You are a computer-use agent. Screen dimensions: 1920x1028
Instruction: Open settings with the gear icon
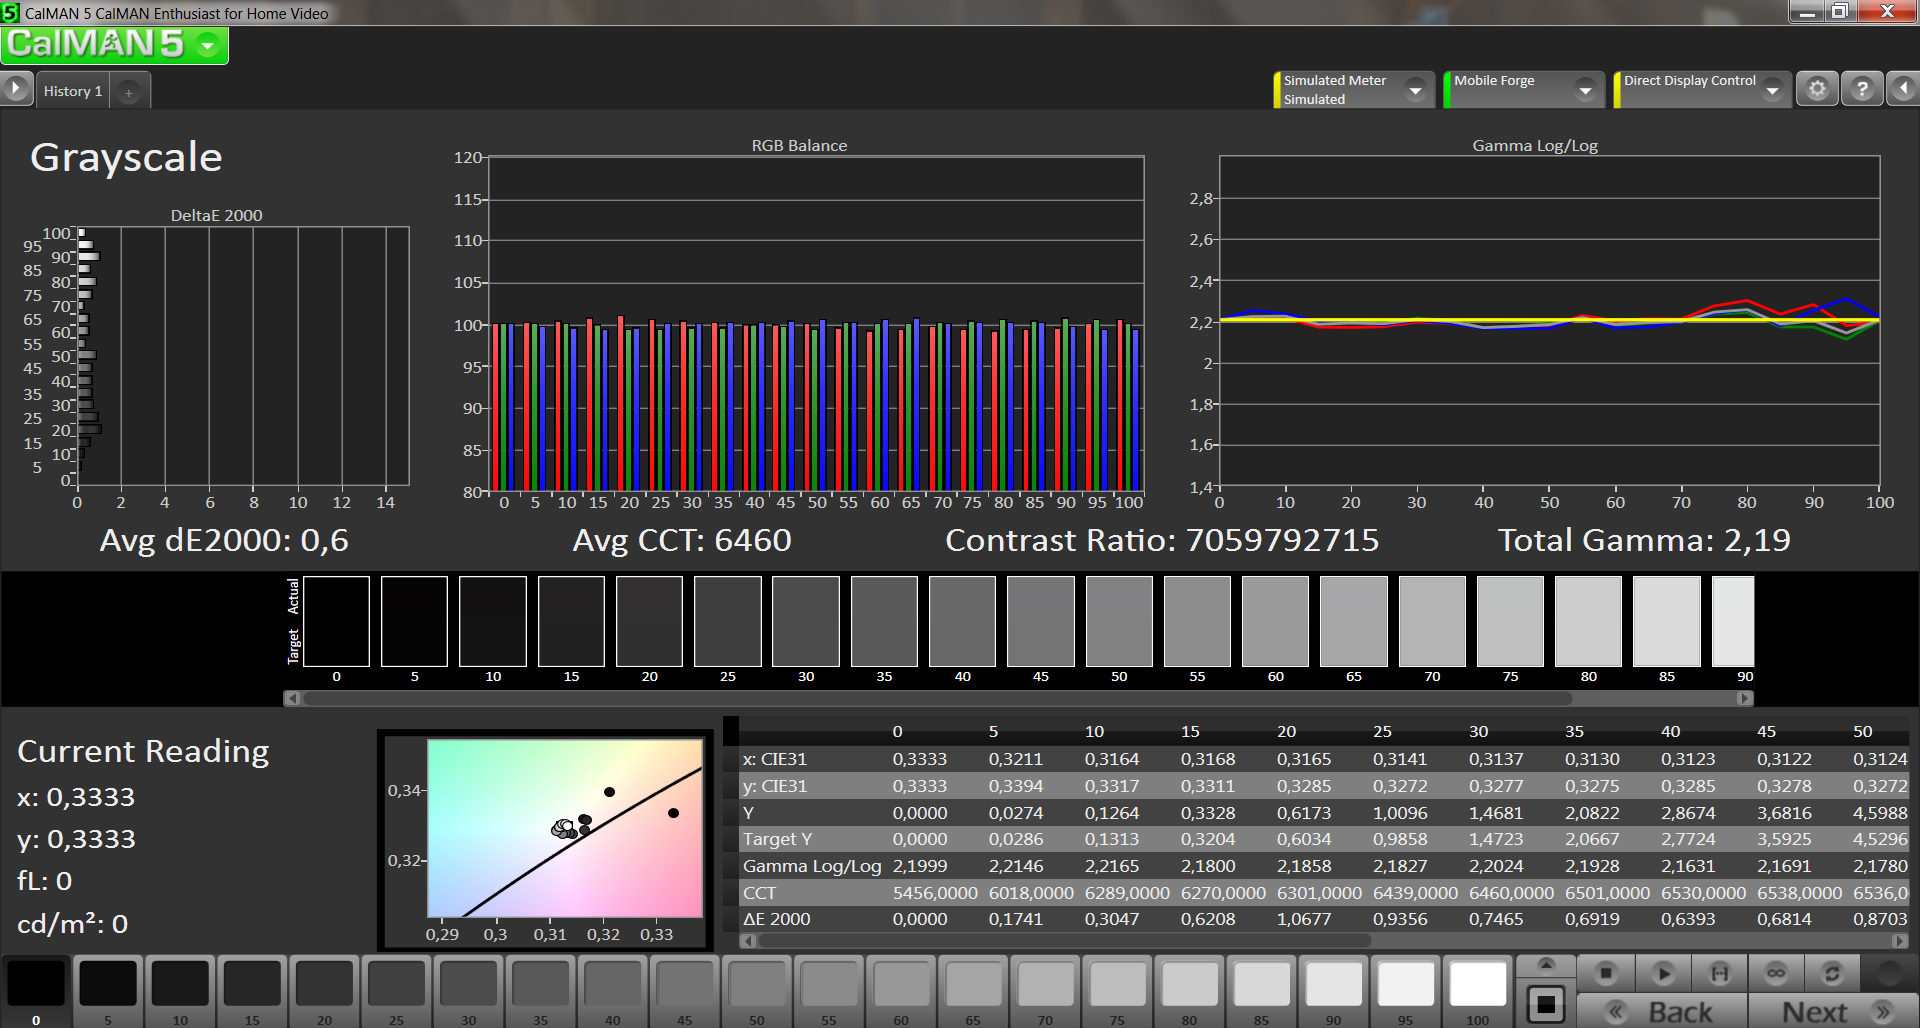click(1817, 90)
